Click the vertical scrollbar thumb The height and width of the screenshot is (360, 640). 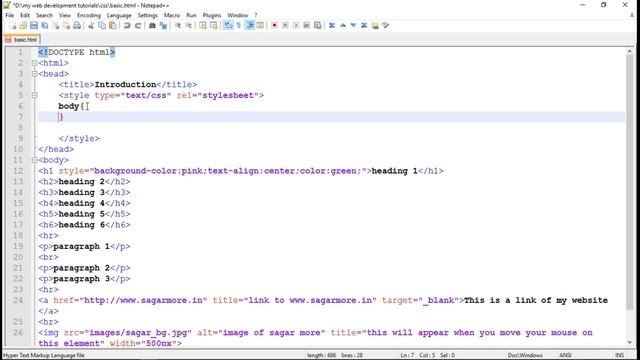(x=629, y=182)
